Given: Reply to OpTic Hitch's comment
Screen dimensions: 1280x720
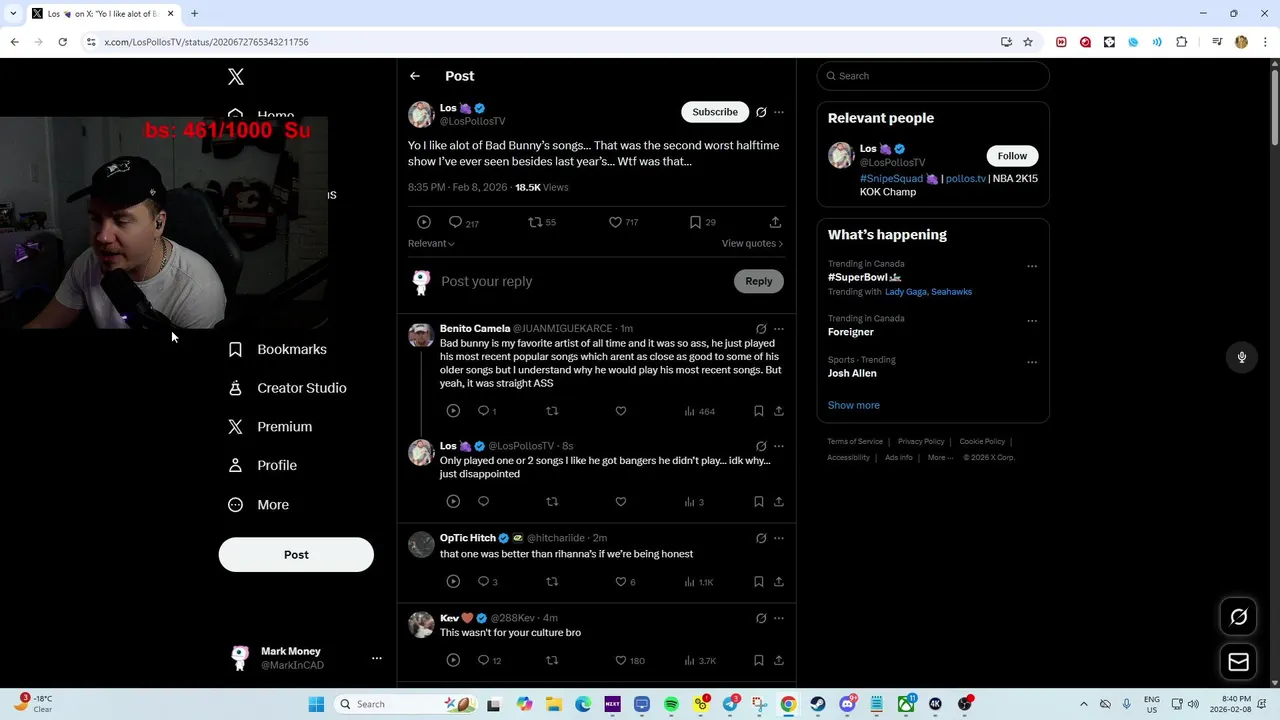Looking at the screenshot, I should [487, 582].
